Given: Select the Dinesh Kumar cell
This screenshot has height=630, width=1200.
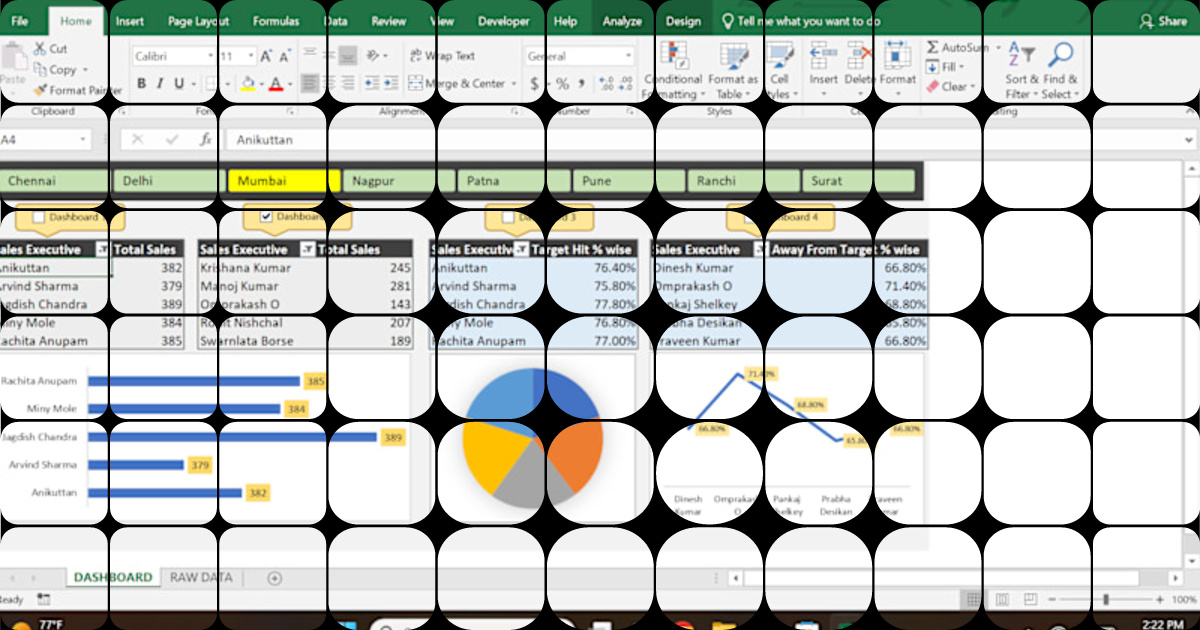Looking at the screenshot, I should [x=708, y=268].
